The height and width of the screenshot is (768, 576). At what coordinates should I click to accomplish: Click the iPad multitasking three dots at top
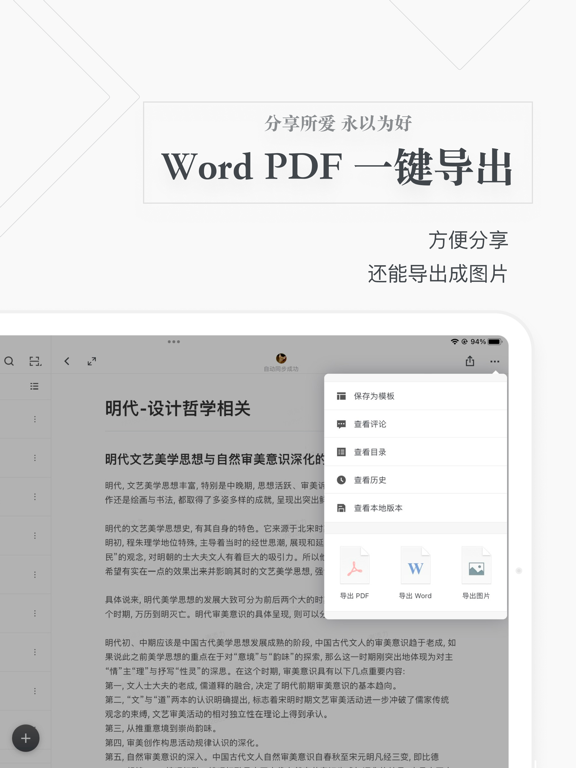coord(174,341)
